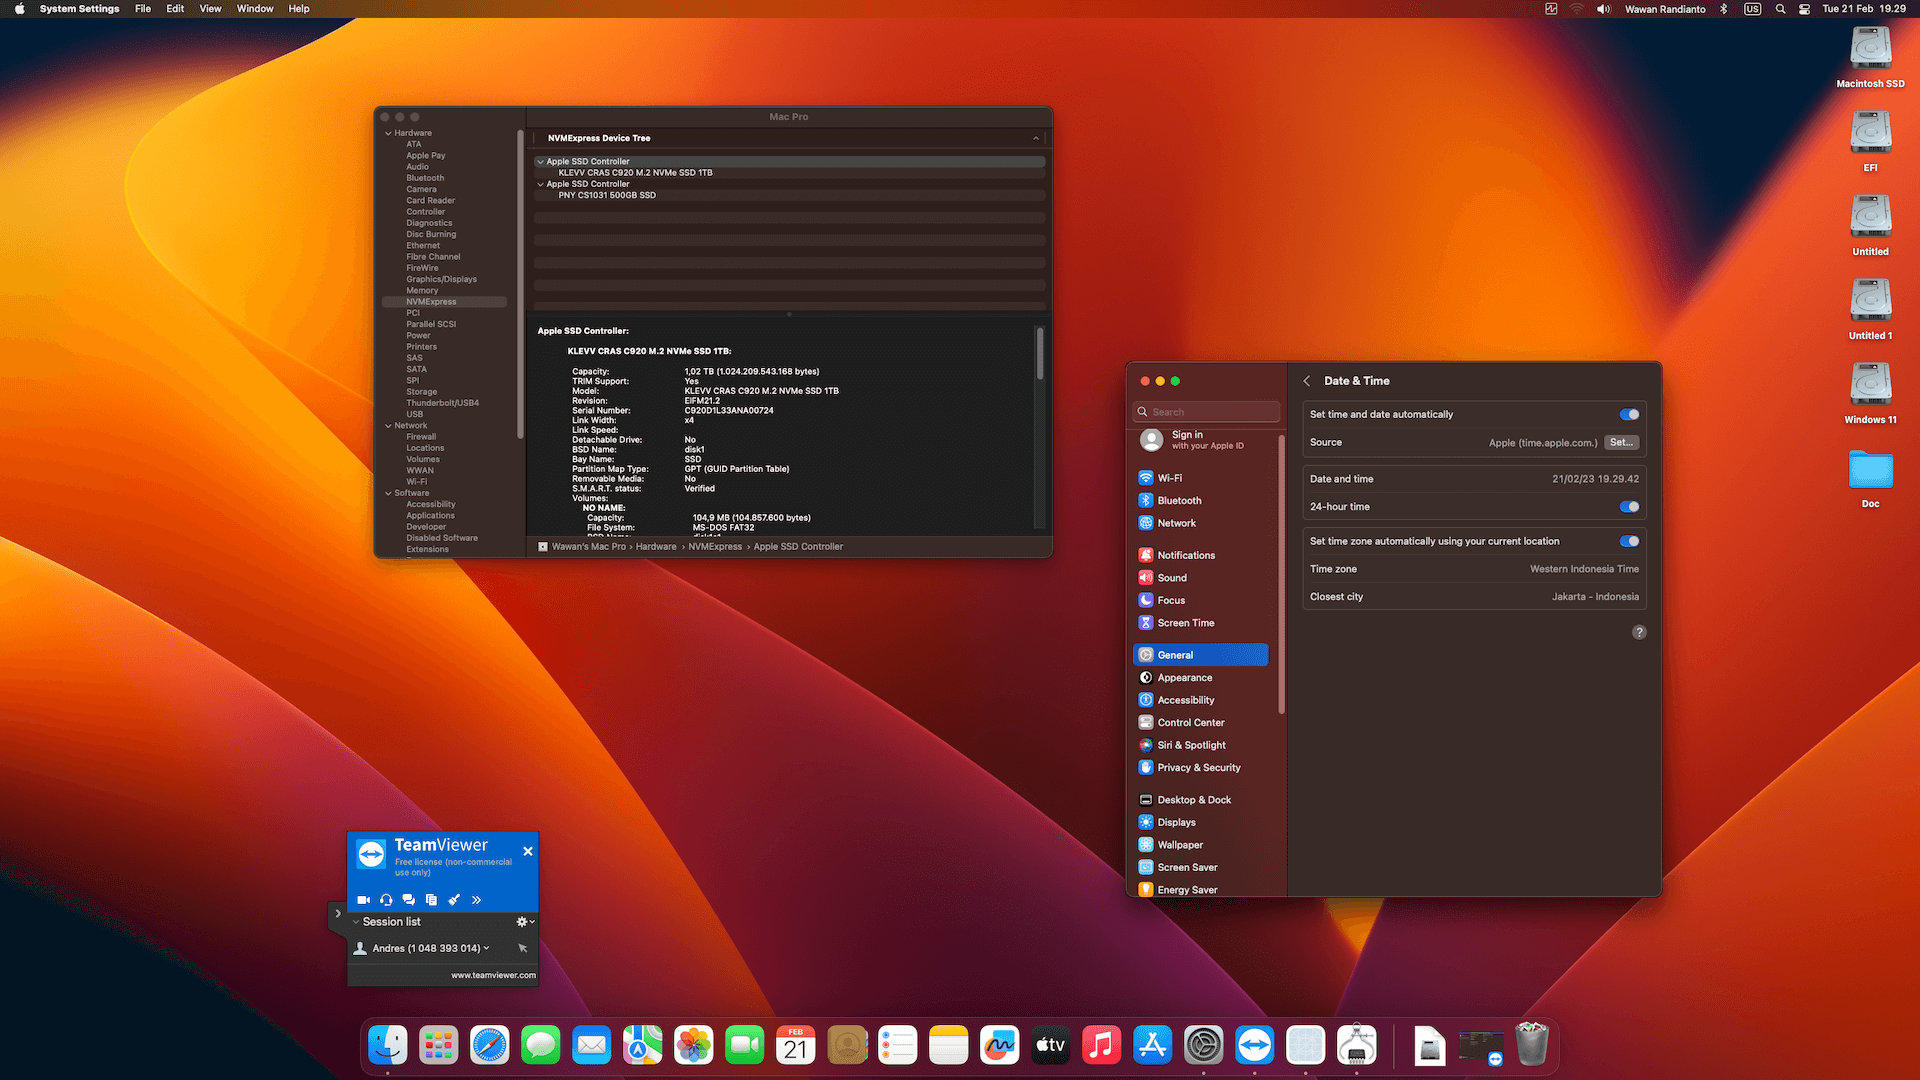This screenshot has width=1920, height=1080.
Task: Show more TeamViewer tools double-arrow
Action: [477, 900]
